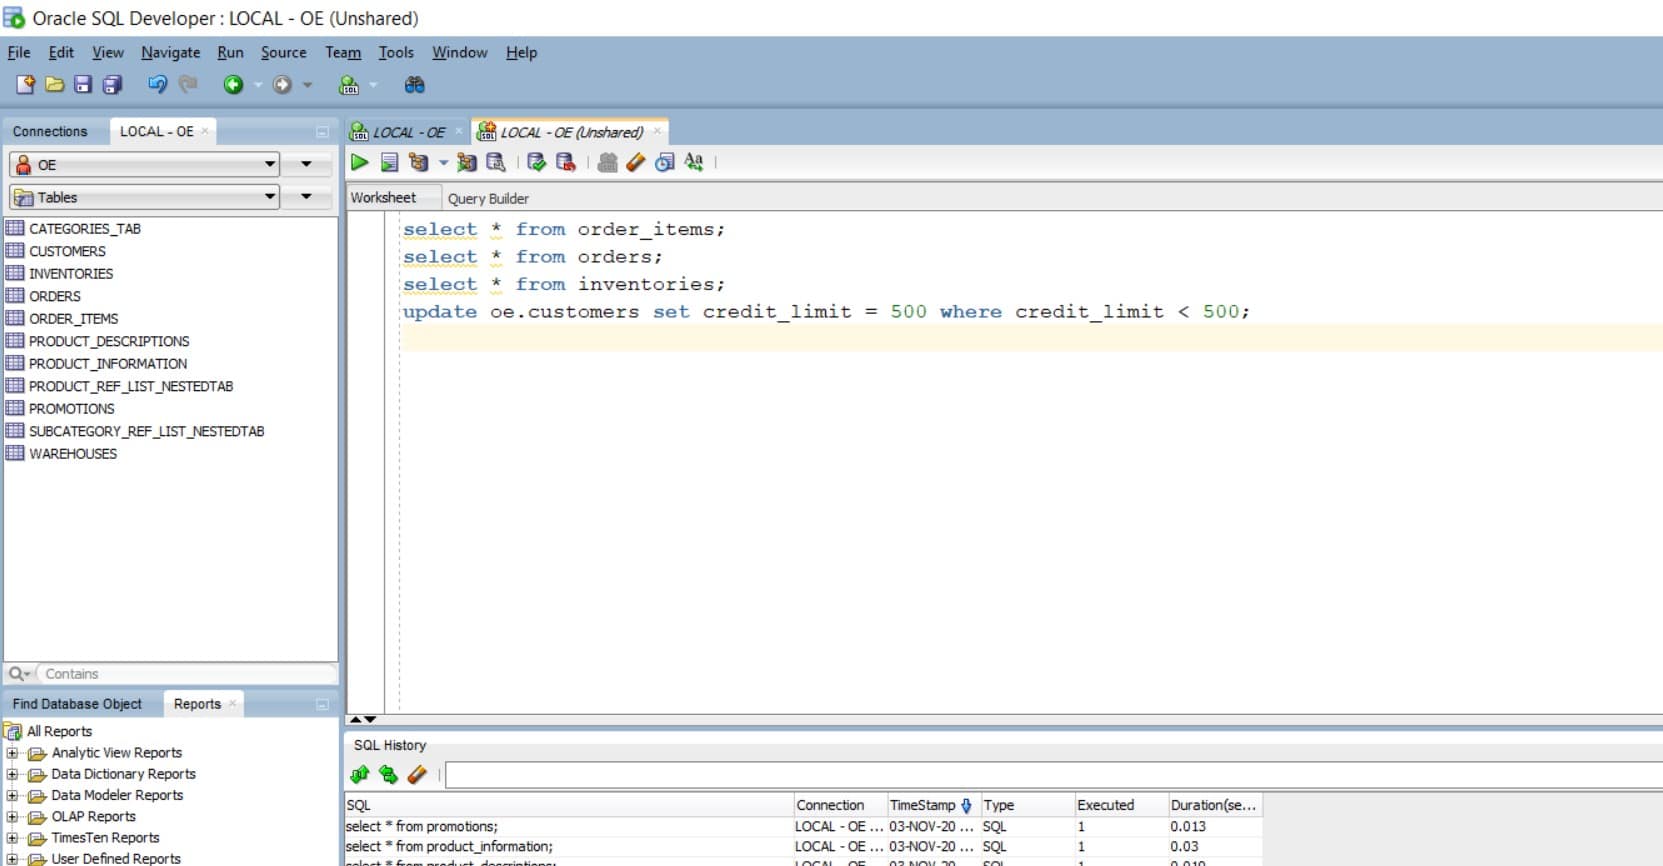This screenshot has height=866, width=1663.
Task: Click the Append to worksheet icon in SQL History
Action: (x=360, y=774)
